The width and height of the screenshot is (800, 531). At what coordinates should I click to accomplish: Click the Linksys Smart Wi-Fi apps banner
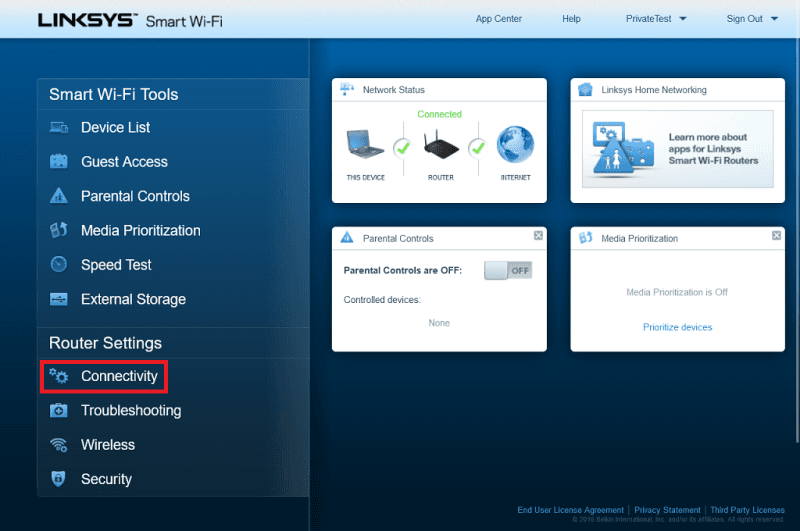[677, 149]
